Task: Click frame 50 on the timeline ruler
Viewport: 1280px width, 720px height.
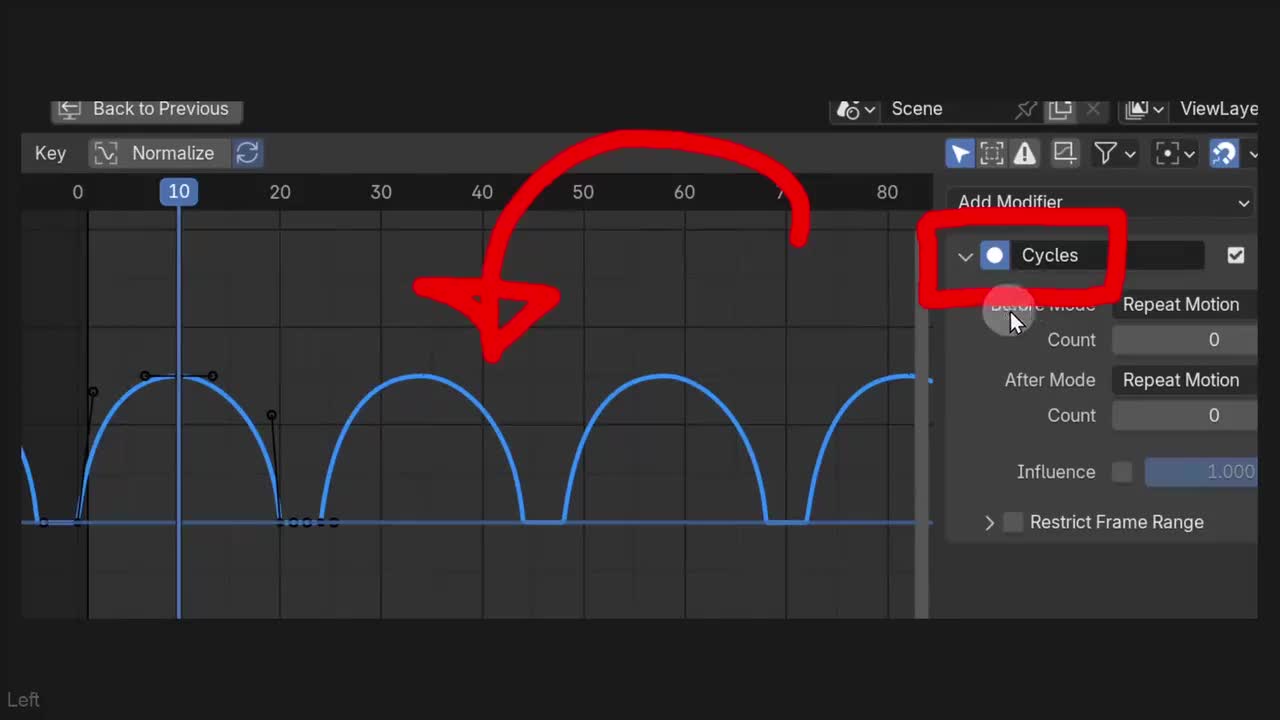Action: tap(583, 192)
